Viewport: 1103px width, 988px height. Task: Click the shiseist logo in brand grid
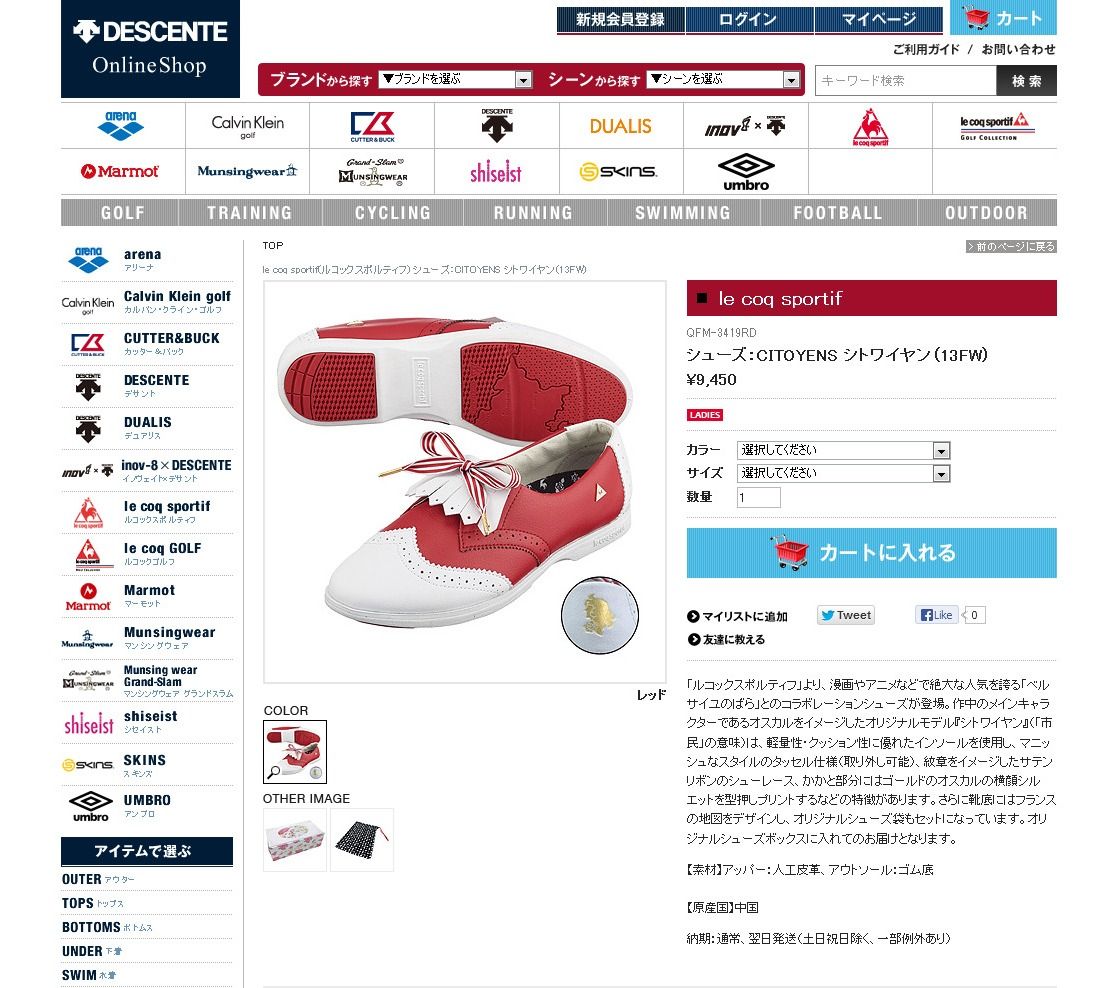pos(496,171)
